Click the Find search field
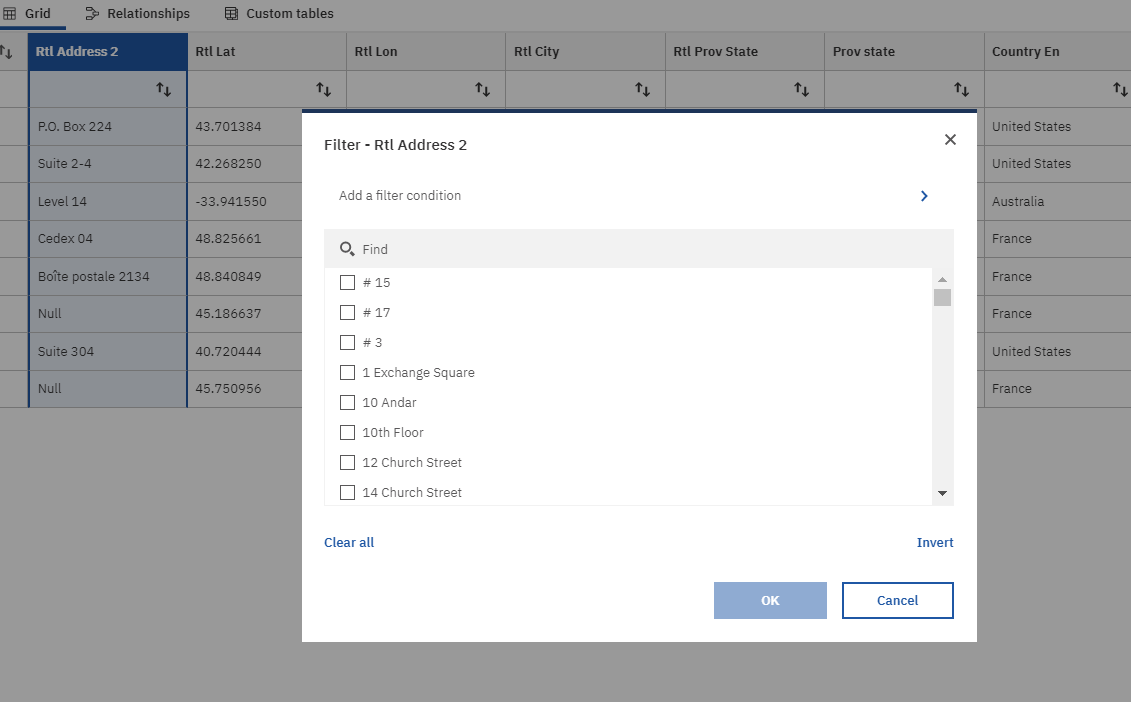This screenshot has width=1131, height=702. tap(639, 249)
